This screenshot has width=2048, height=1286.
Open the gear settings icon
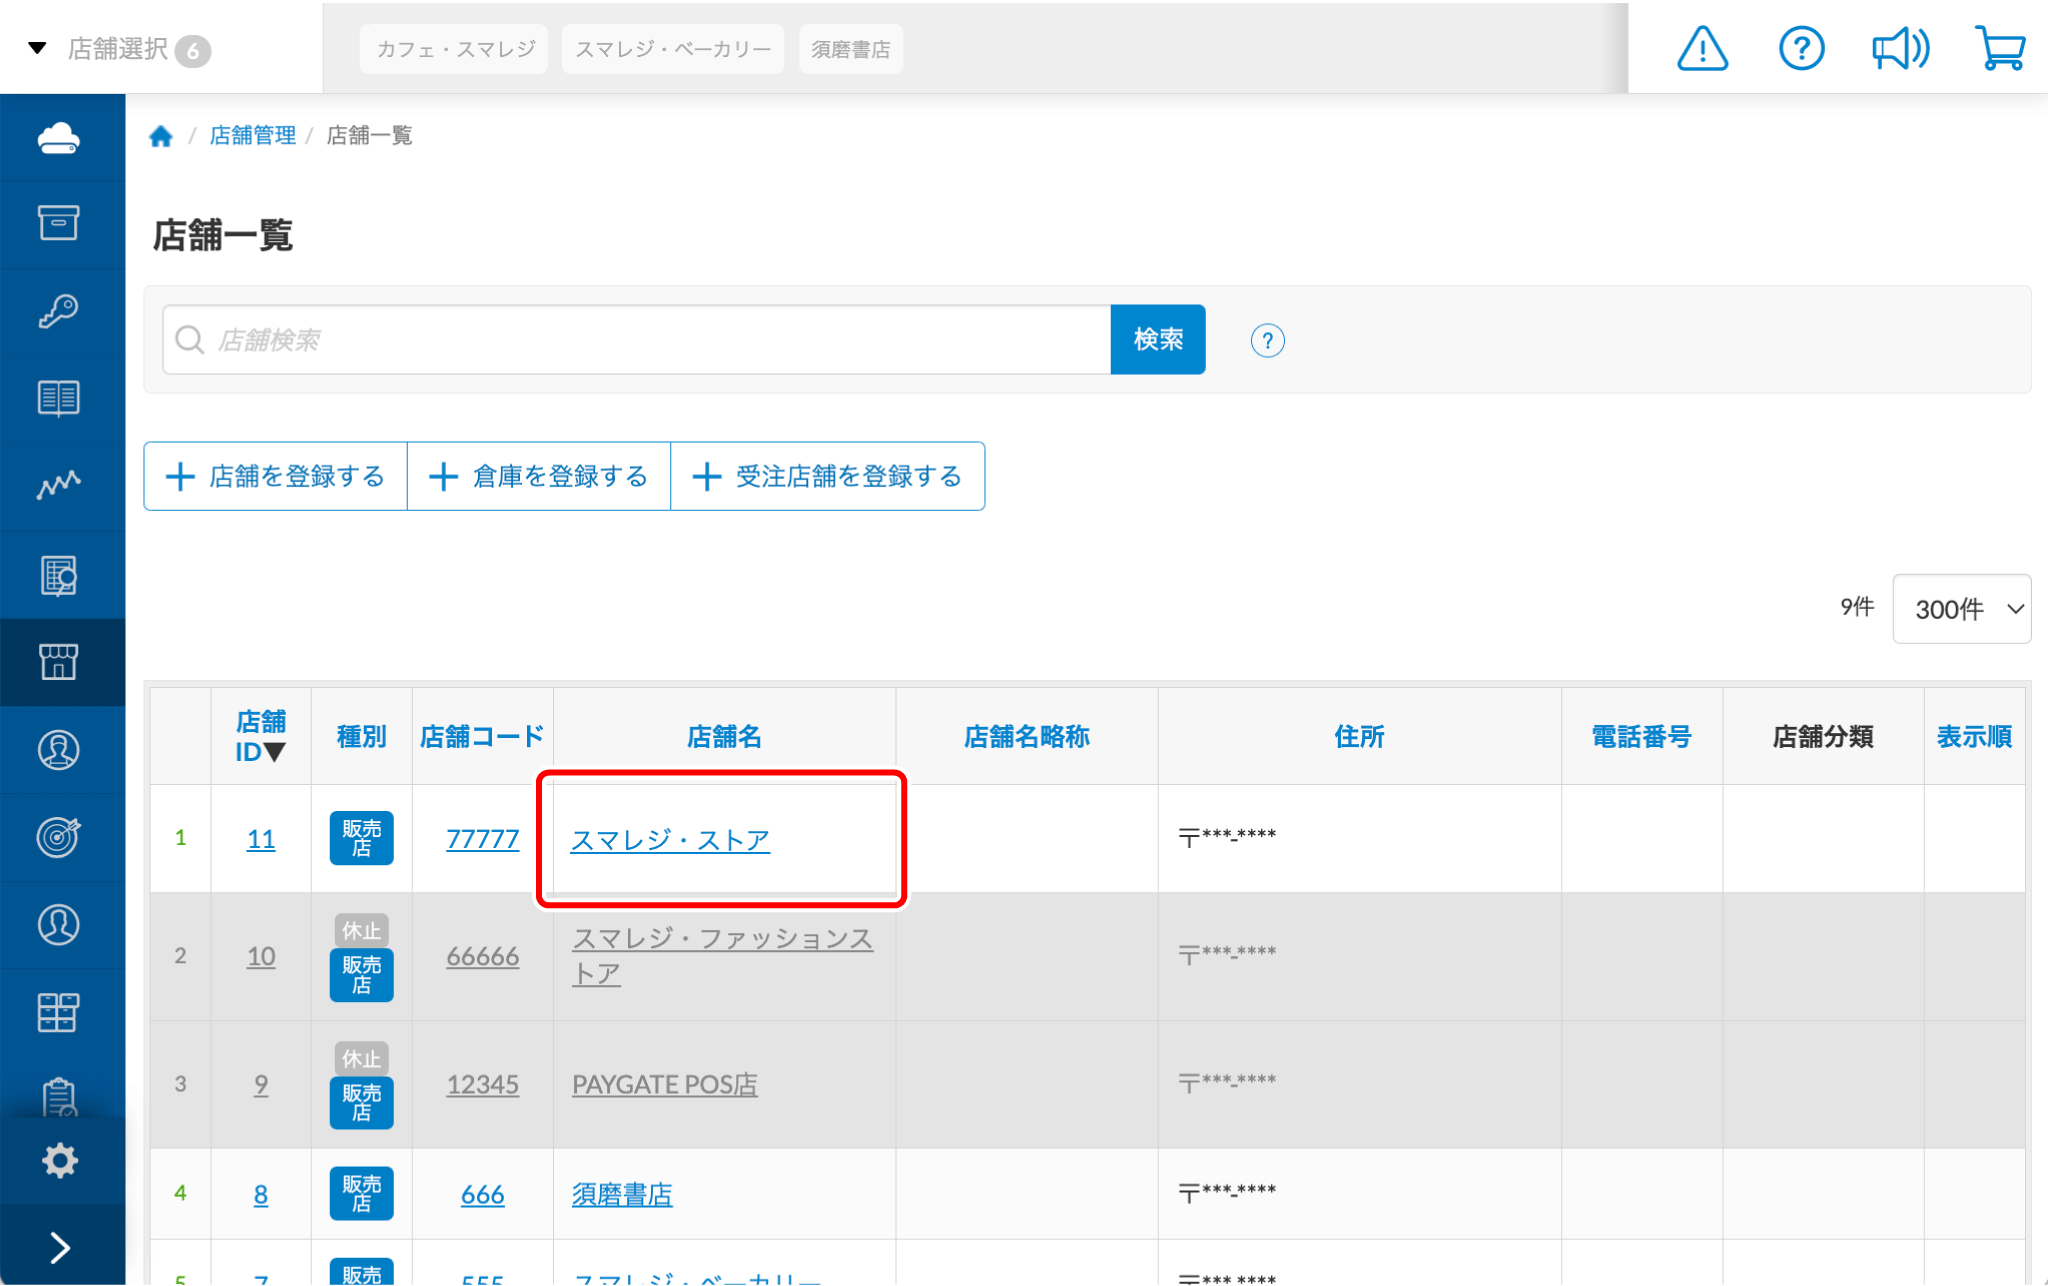[x=59, y=1160]
